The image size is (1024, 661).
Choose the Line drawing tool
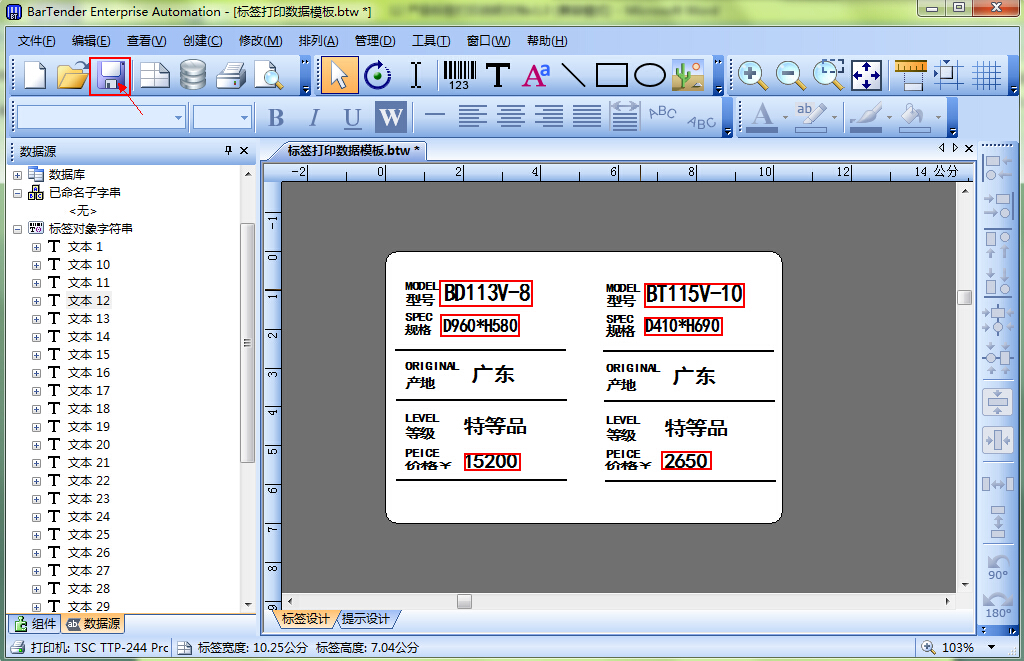572,75
